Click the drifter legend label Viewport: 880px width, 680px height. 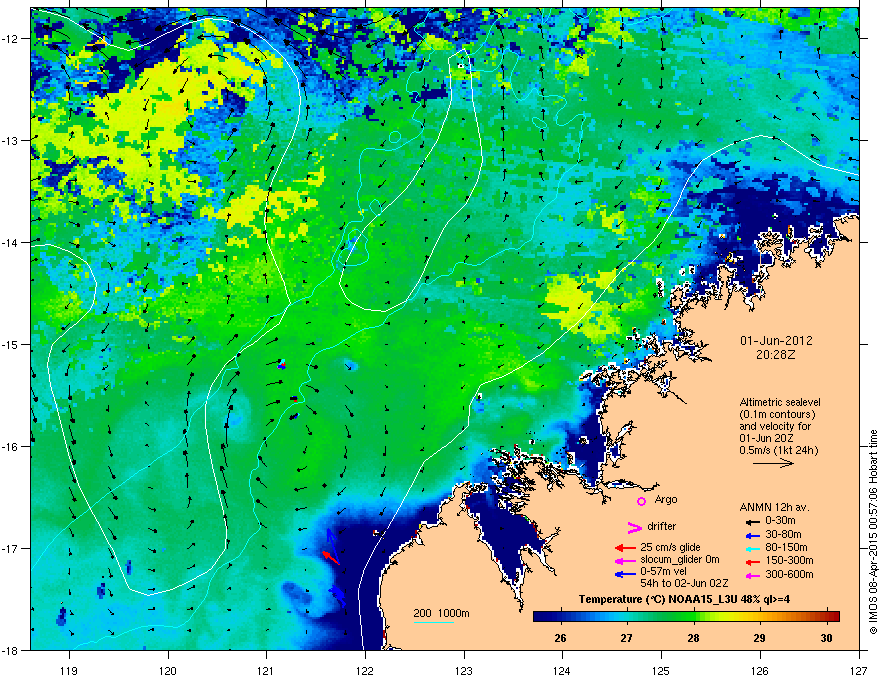(662, 526)
